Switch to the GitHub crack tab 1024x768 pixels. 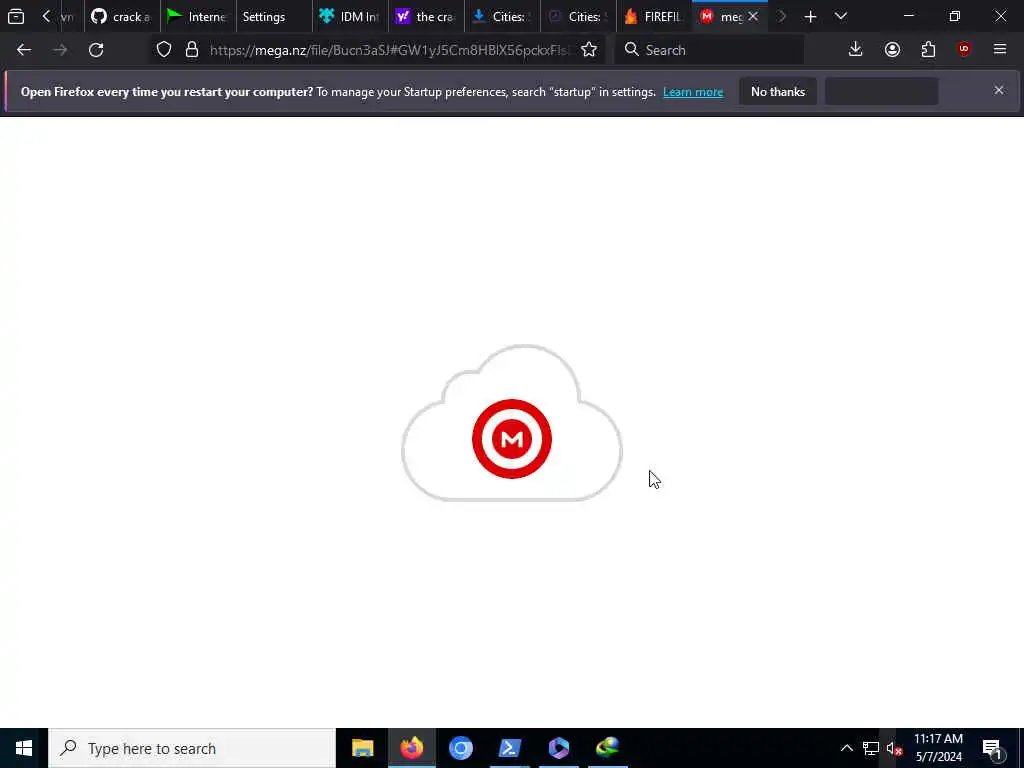pyautogui.click(x=122, y=16)
